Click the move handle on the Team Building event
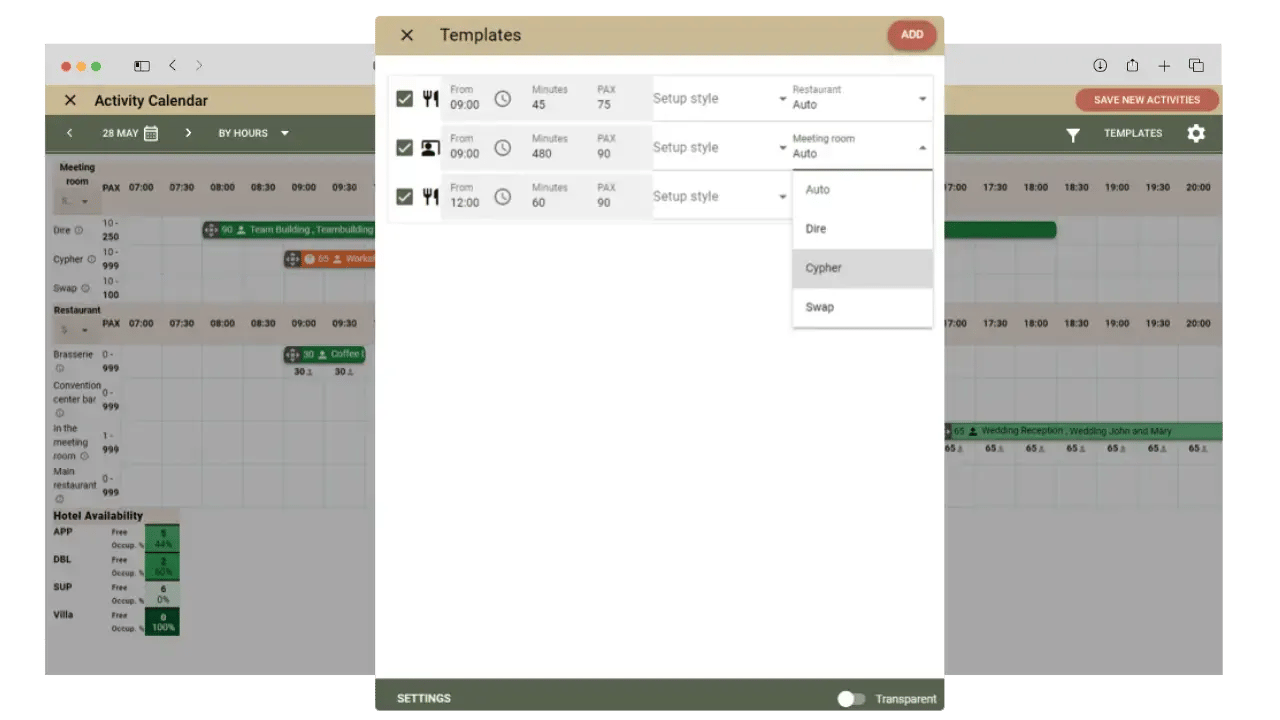Screen dimensions: 1280x720 pyautogui.click(x=210, y=230)
